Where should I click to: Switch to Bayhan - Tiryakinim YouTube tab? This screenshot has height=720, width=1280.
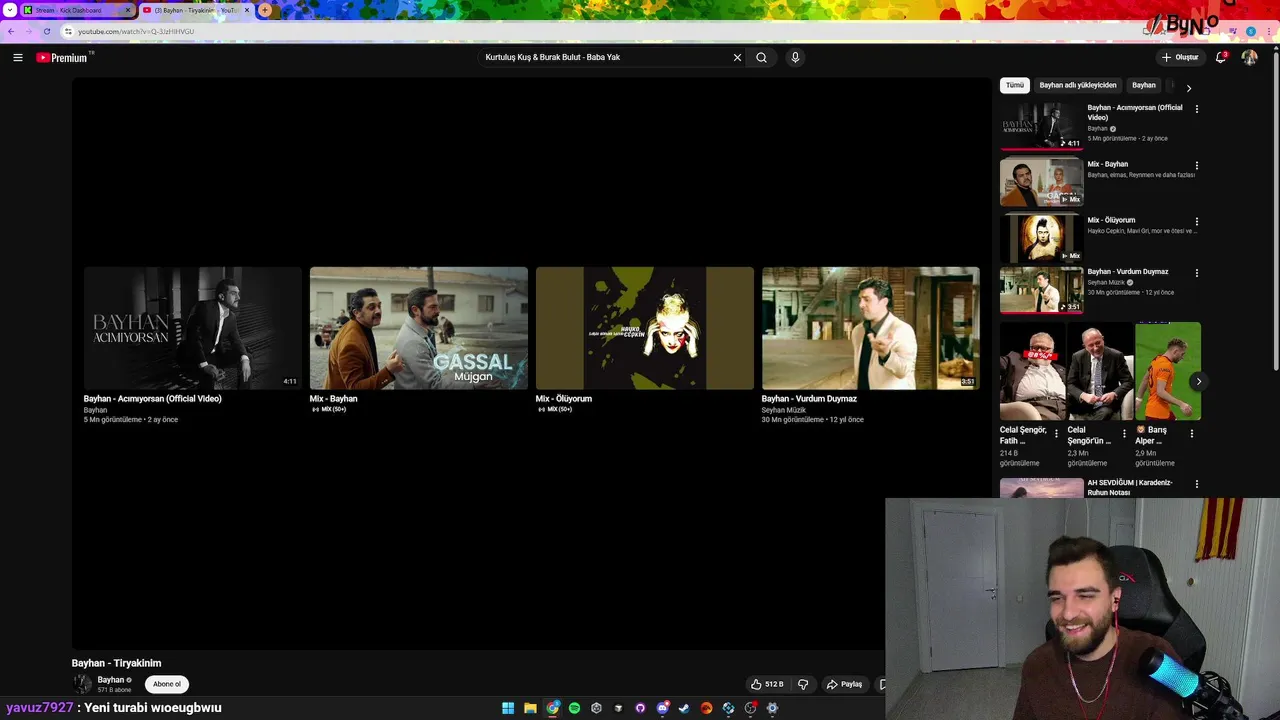pos(196,10)
